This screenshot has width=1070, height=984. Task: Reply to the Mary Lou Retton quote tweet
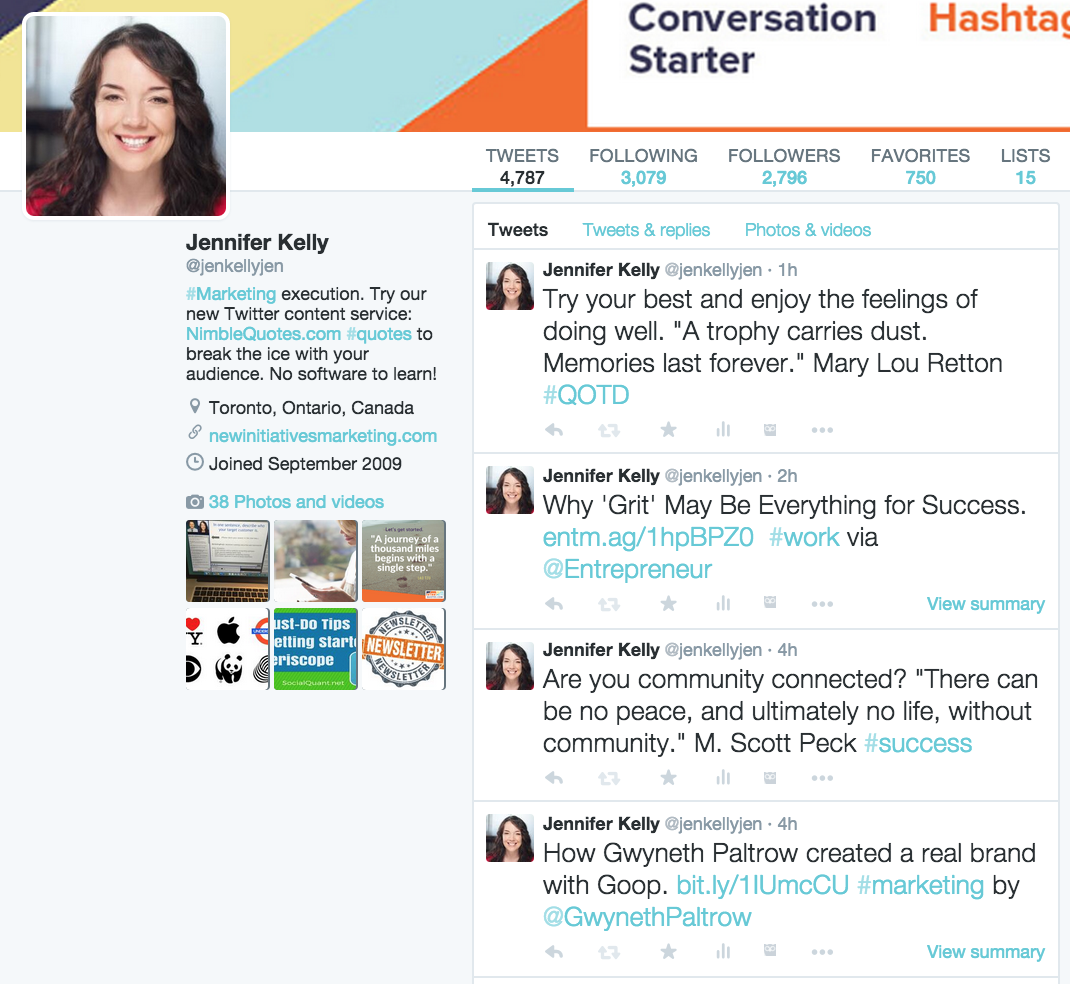click(554, 430)
